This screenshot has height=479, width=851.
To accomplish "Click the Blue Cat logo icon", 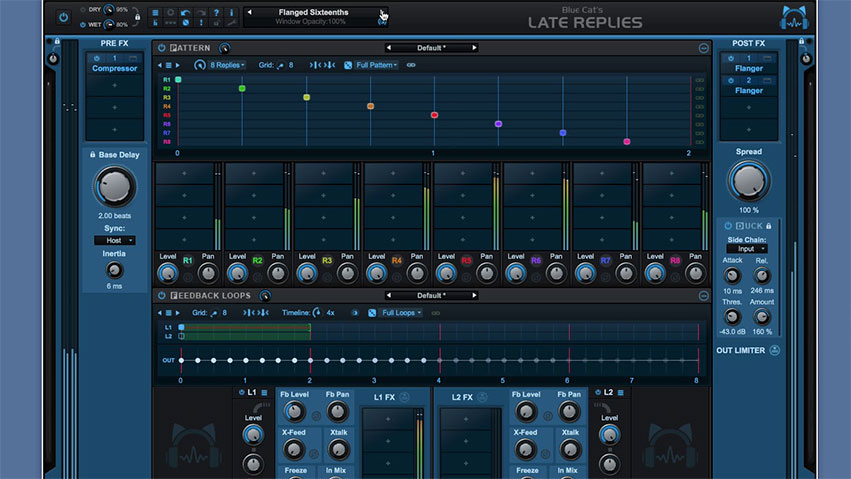I will 794,17.
